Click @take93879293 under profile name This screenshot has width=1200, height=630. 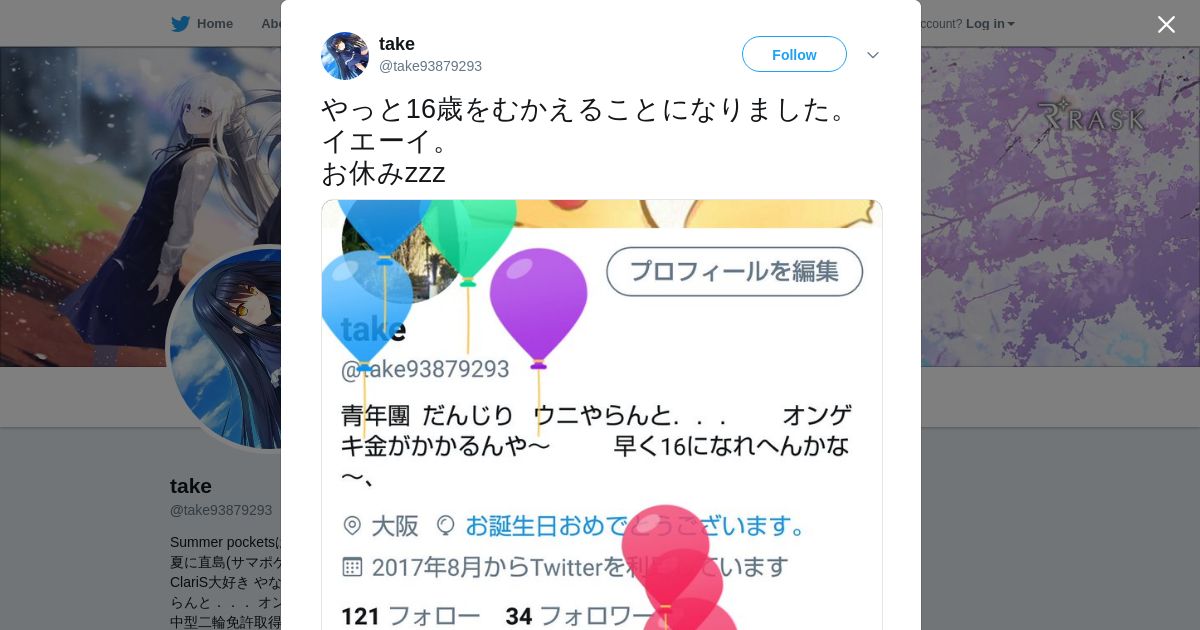[221, 510]
